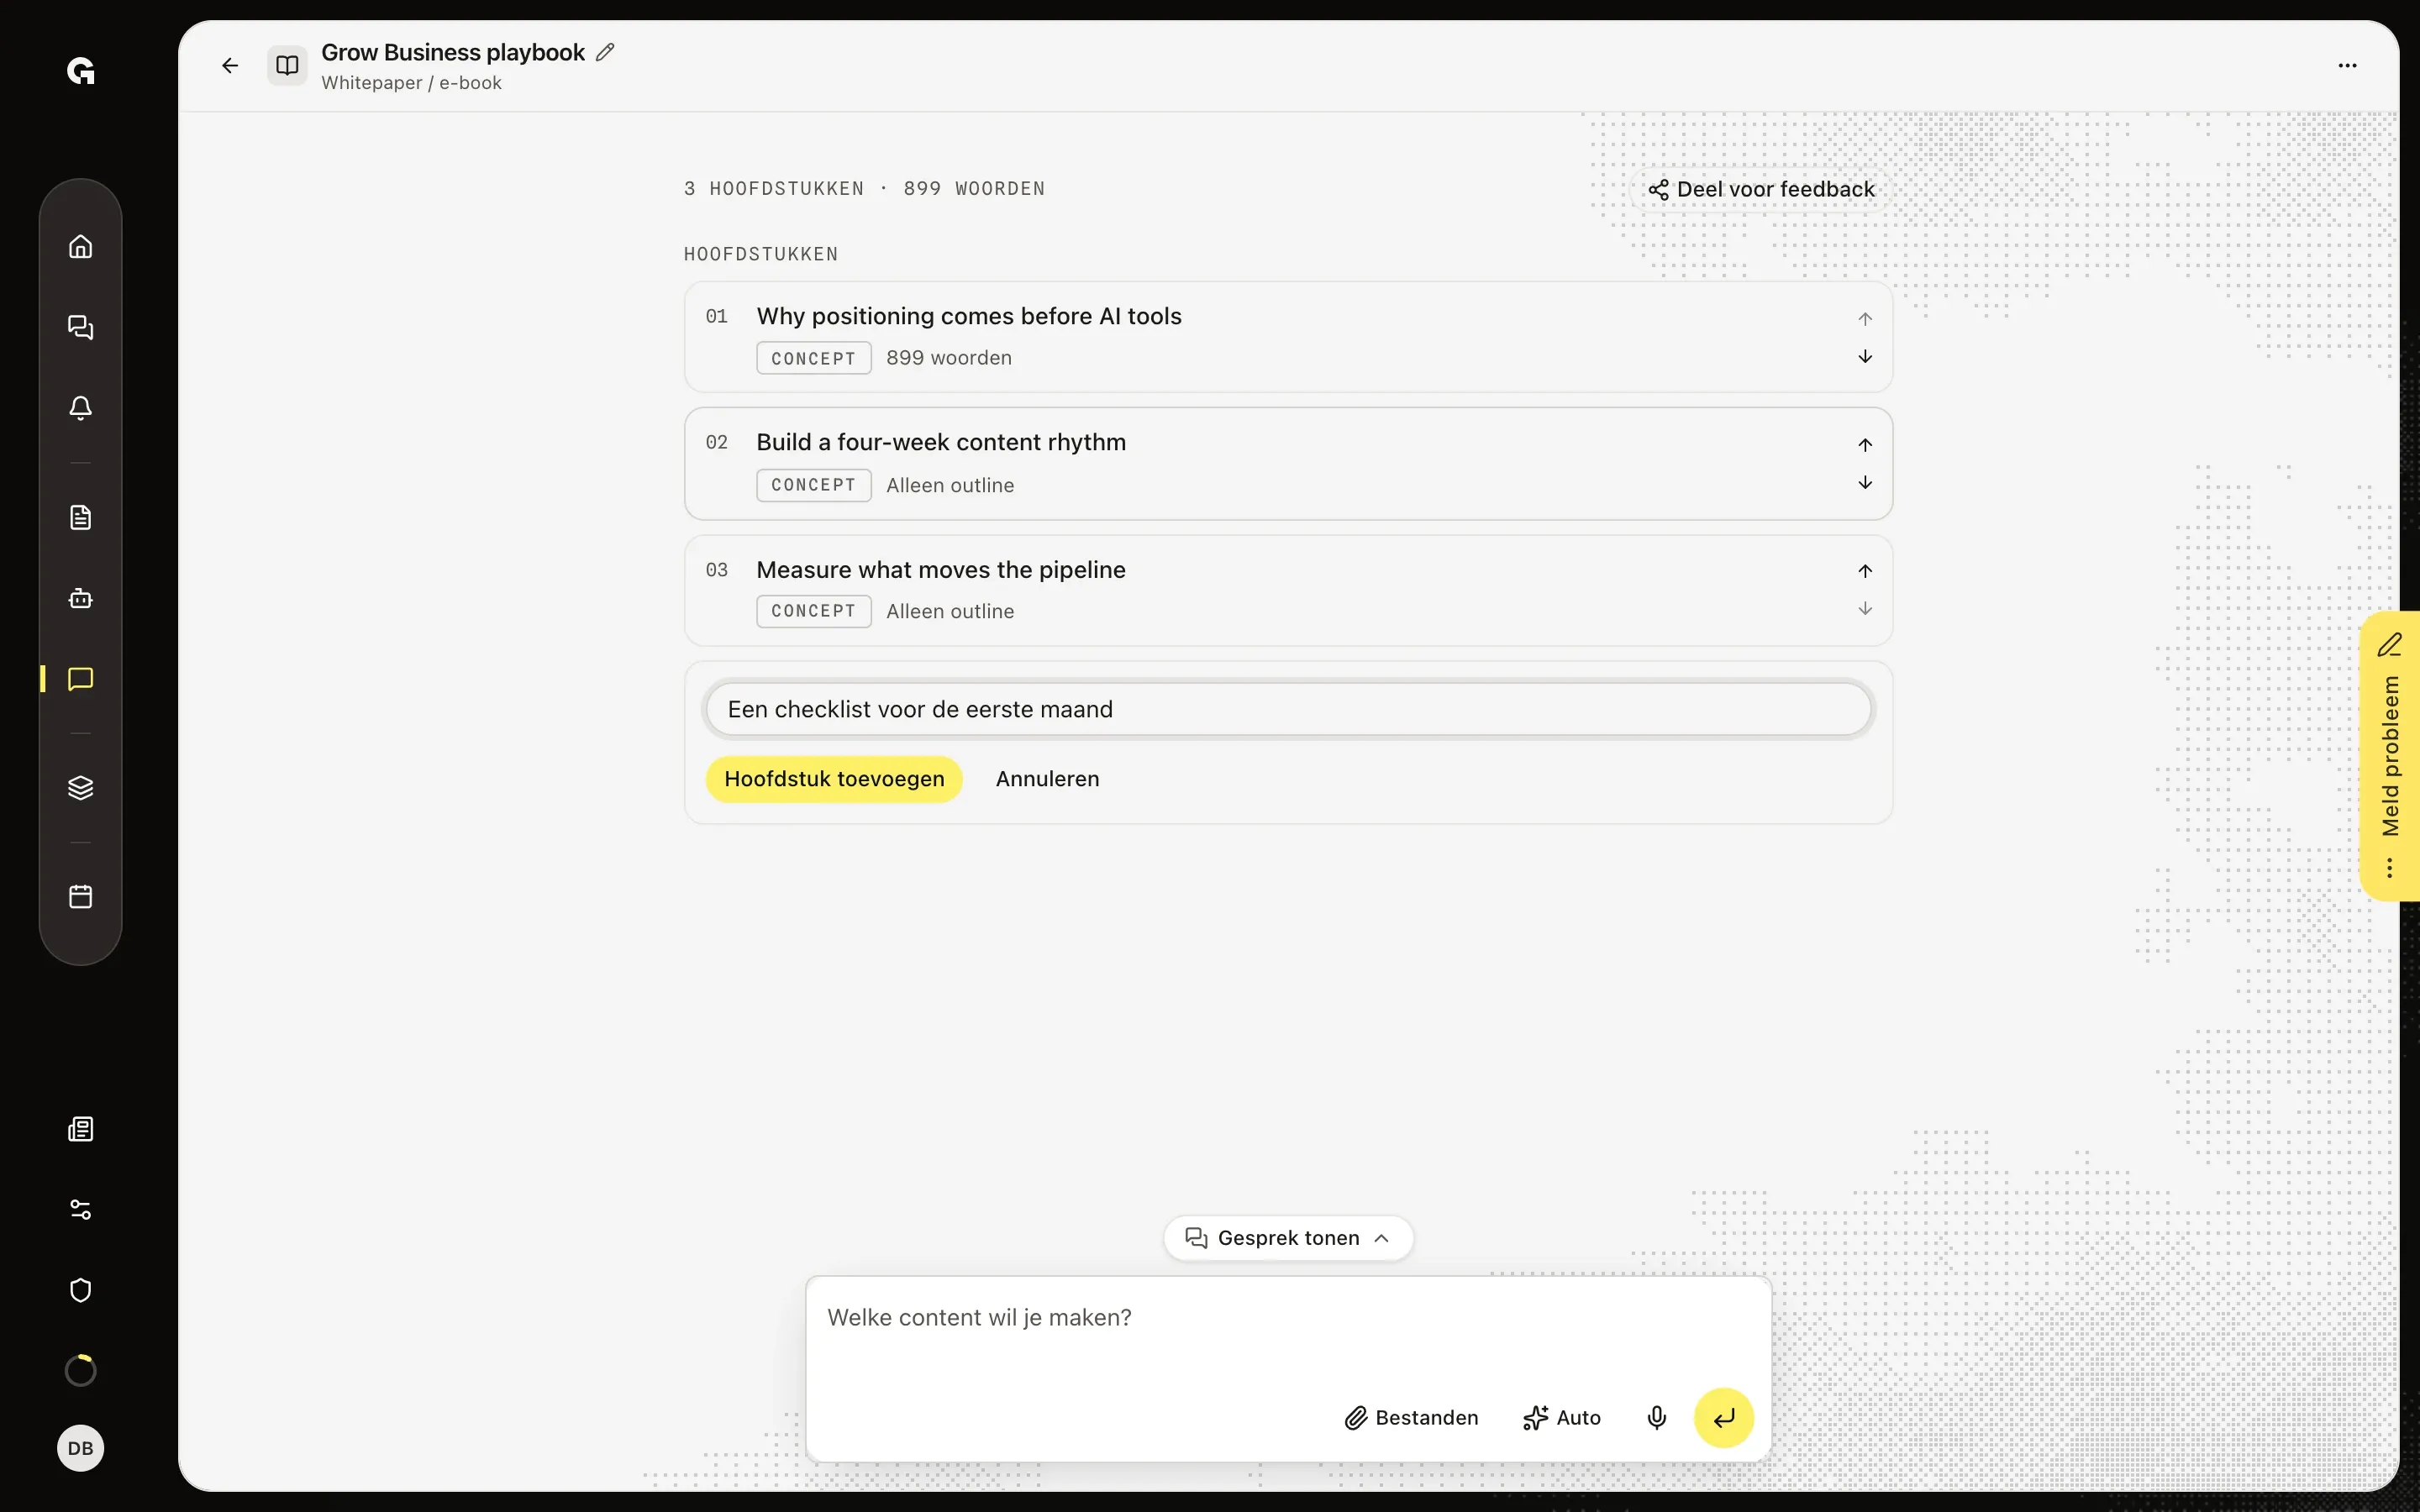Screen dimensions: 2420x1512
Task: Open the conversations icon in sidebar
Action: 81,327
